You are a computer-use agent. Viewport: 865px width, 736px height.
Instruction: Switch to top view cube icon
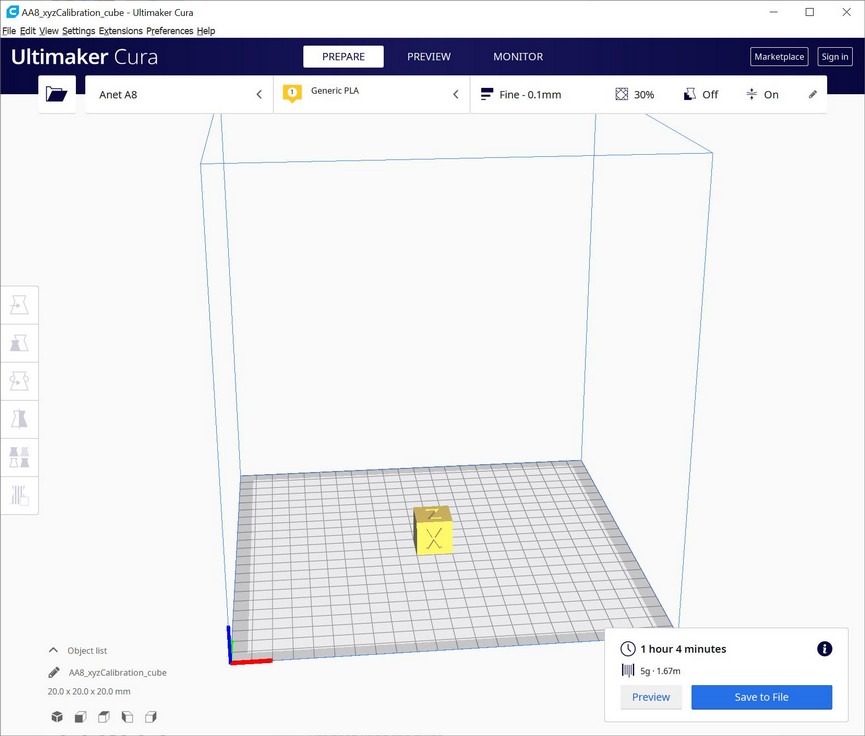click(x=104, y=717)
